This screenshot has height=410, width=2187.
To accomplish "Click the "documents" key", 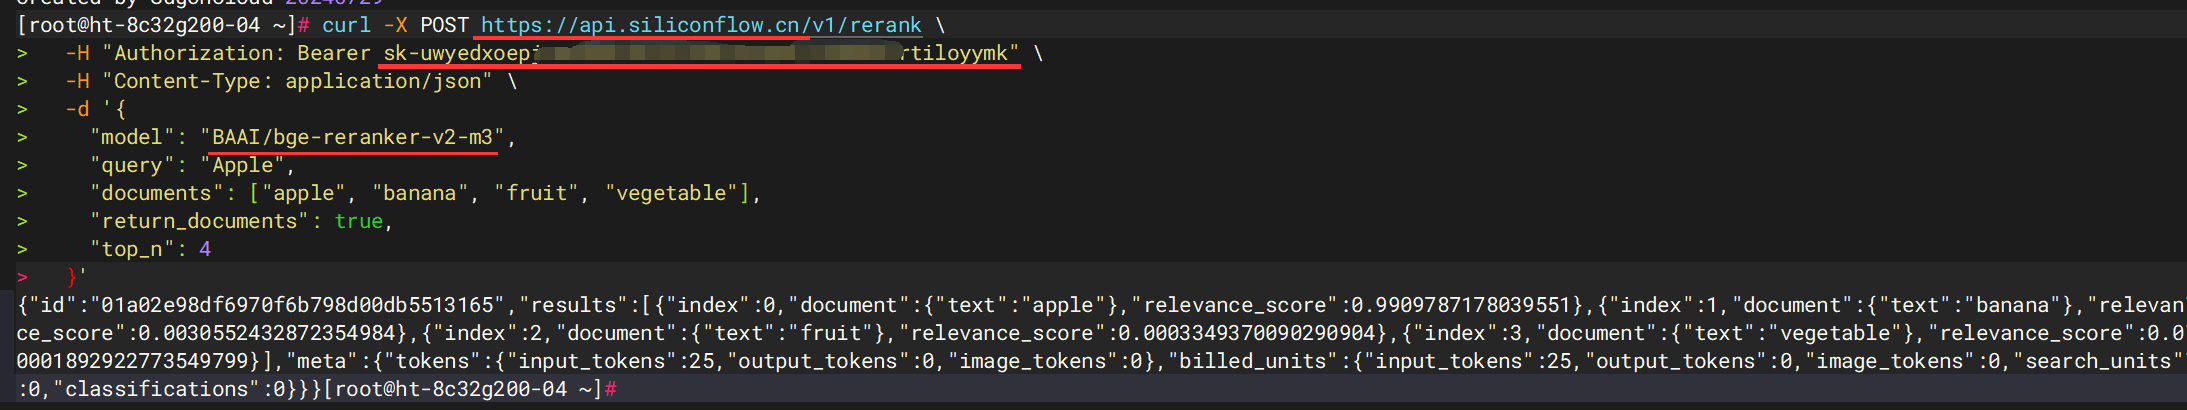I will (156, 193).
